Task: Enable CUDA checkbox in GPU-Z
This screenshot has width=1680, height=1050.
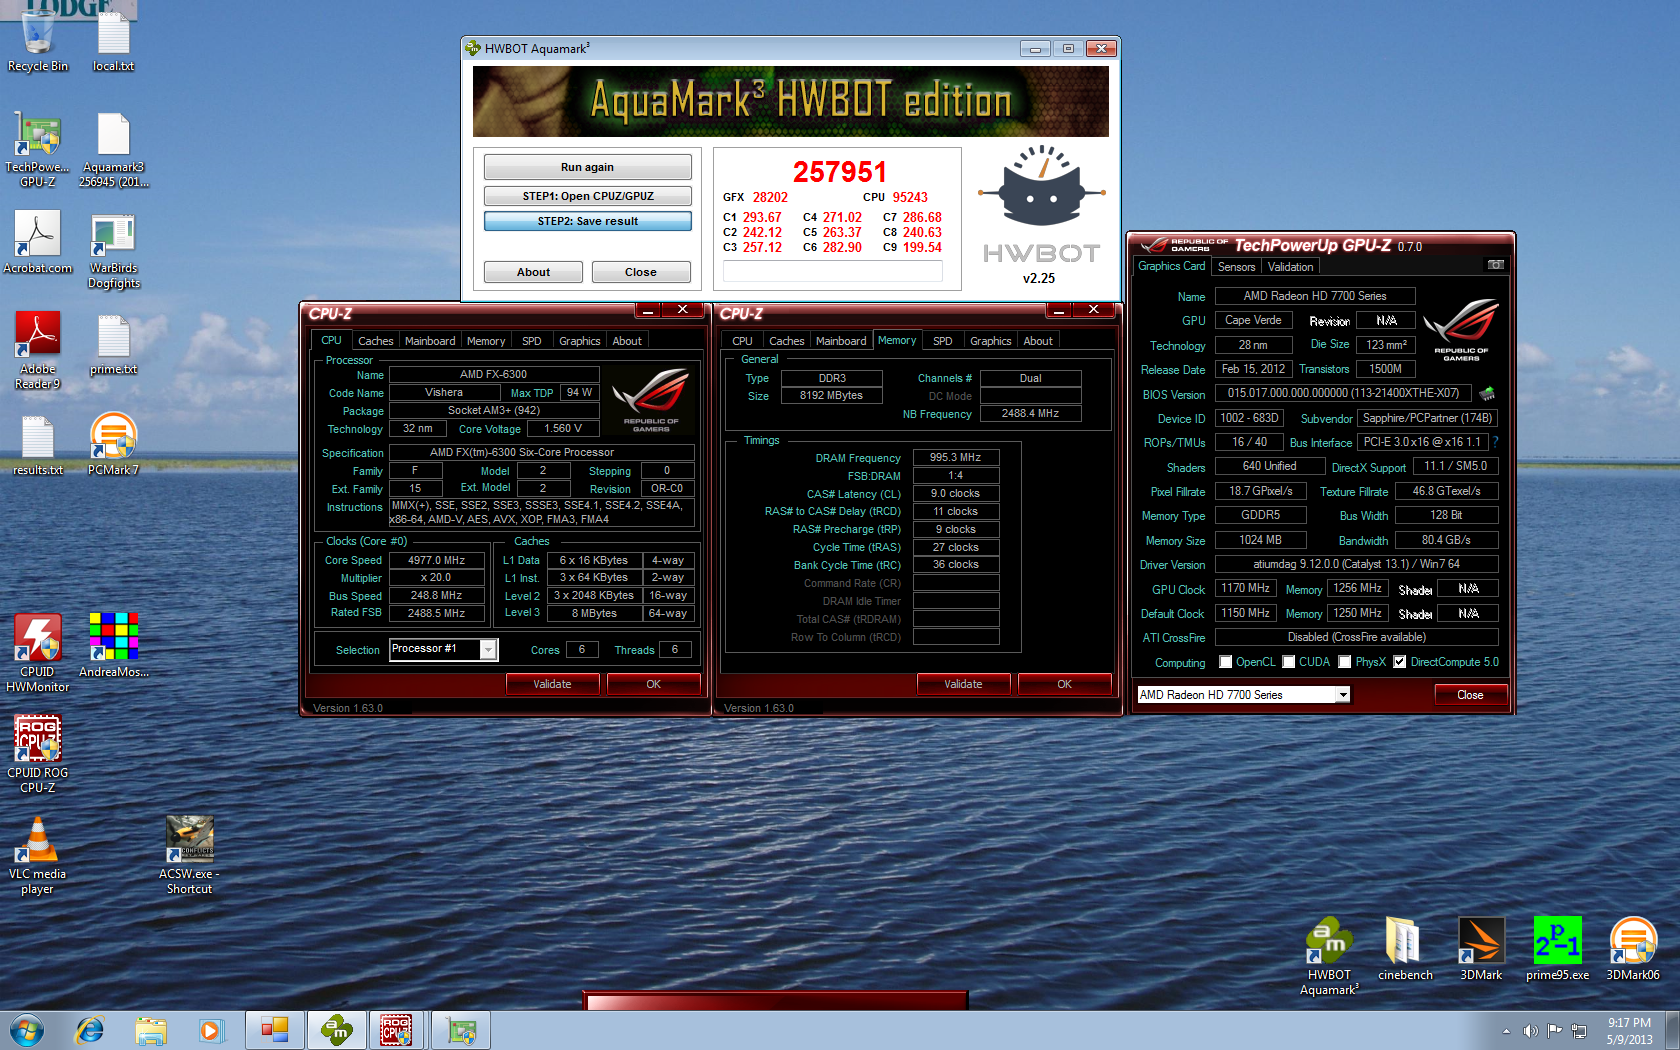Action: click(1289, 662)
